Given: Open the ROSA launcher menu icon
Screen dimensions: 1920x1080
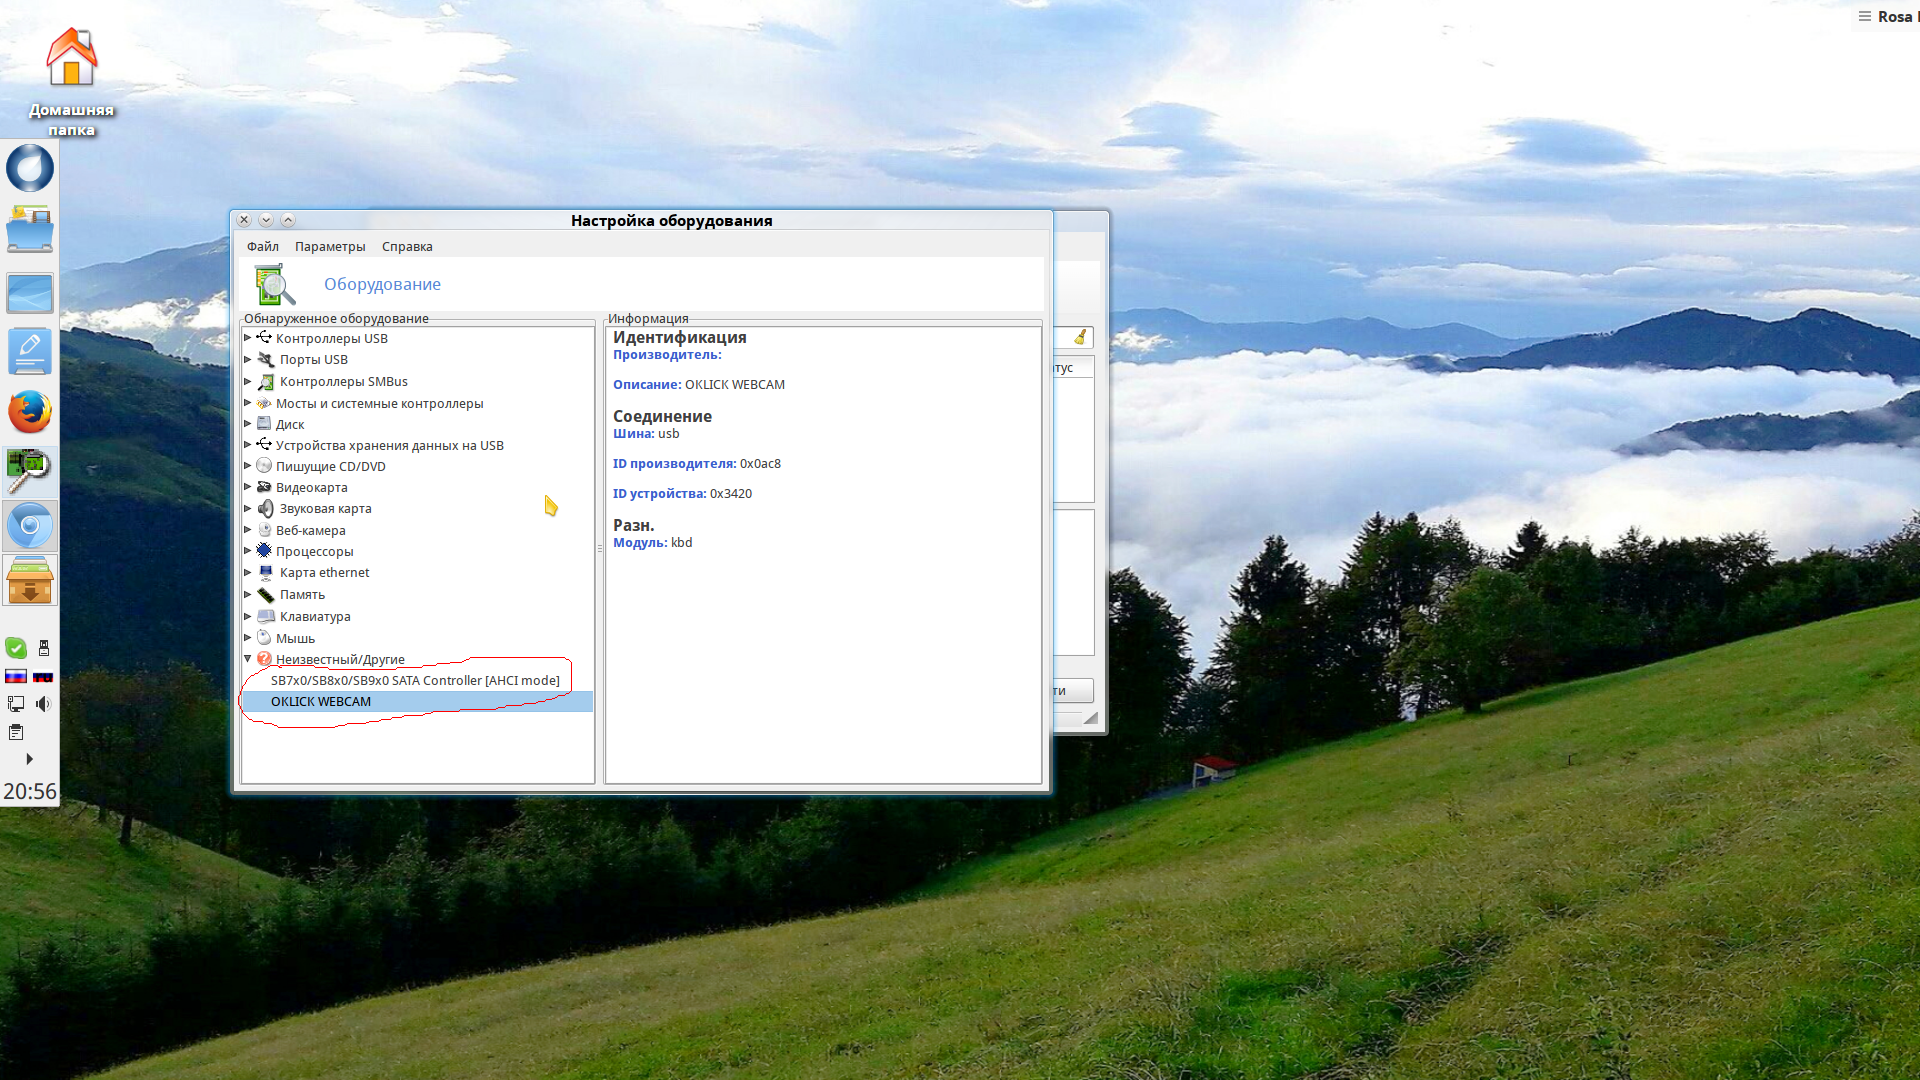Looking at the screenshot, I should [30, 168].
